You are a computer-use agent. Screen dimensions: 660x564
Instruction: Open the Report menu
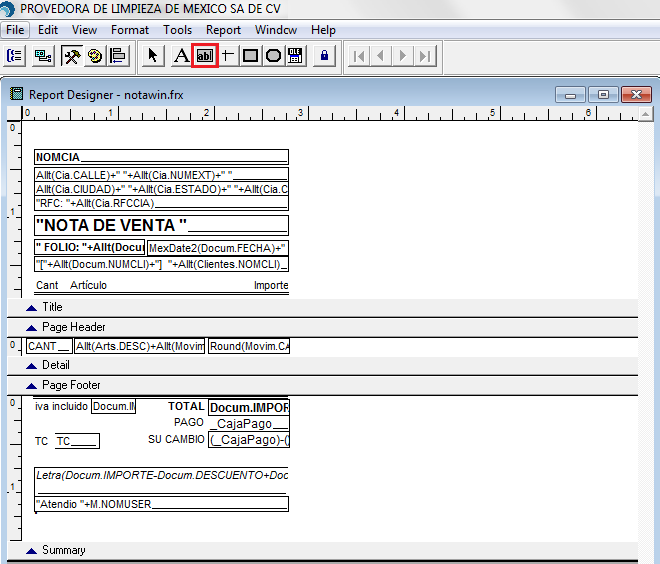click(223, 30)
